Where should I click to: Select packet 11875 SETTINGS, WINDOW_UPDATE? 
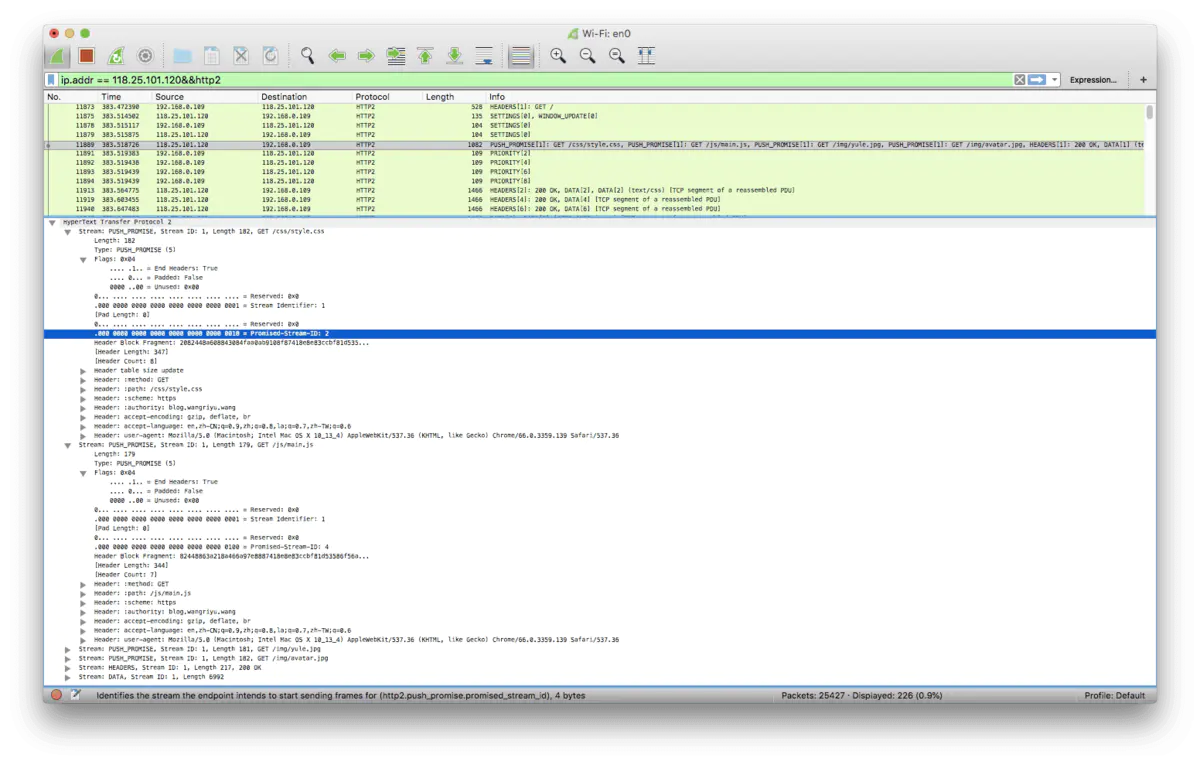(x=594, y=116)
